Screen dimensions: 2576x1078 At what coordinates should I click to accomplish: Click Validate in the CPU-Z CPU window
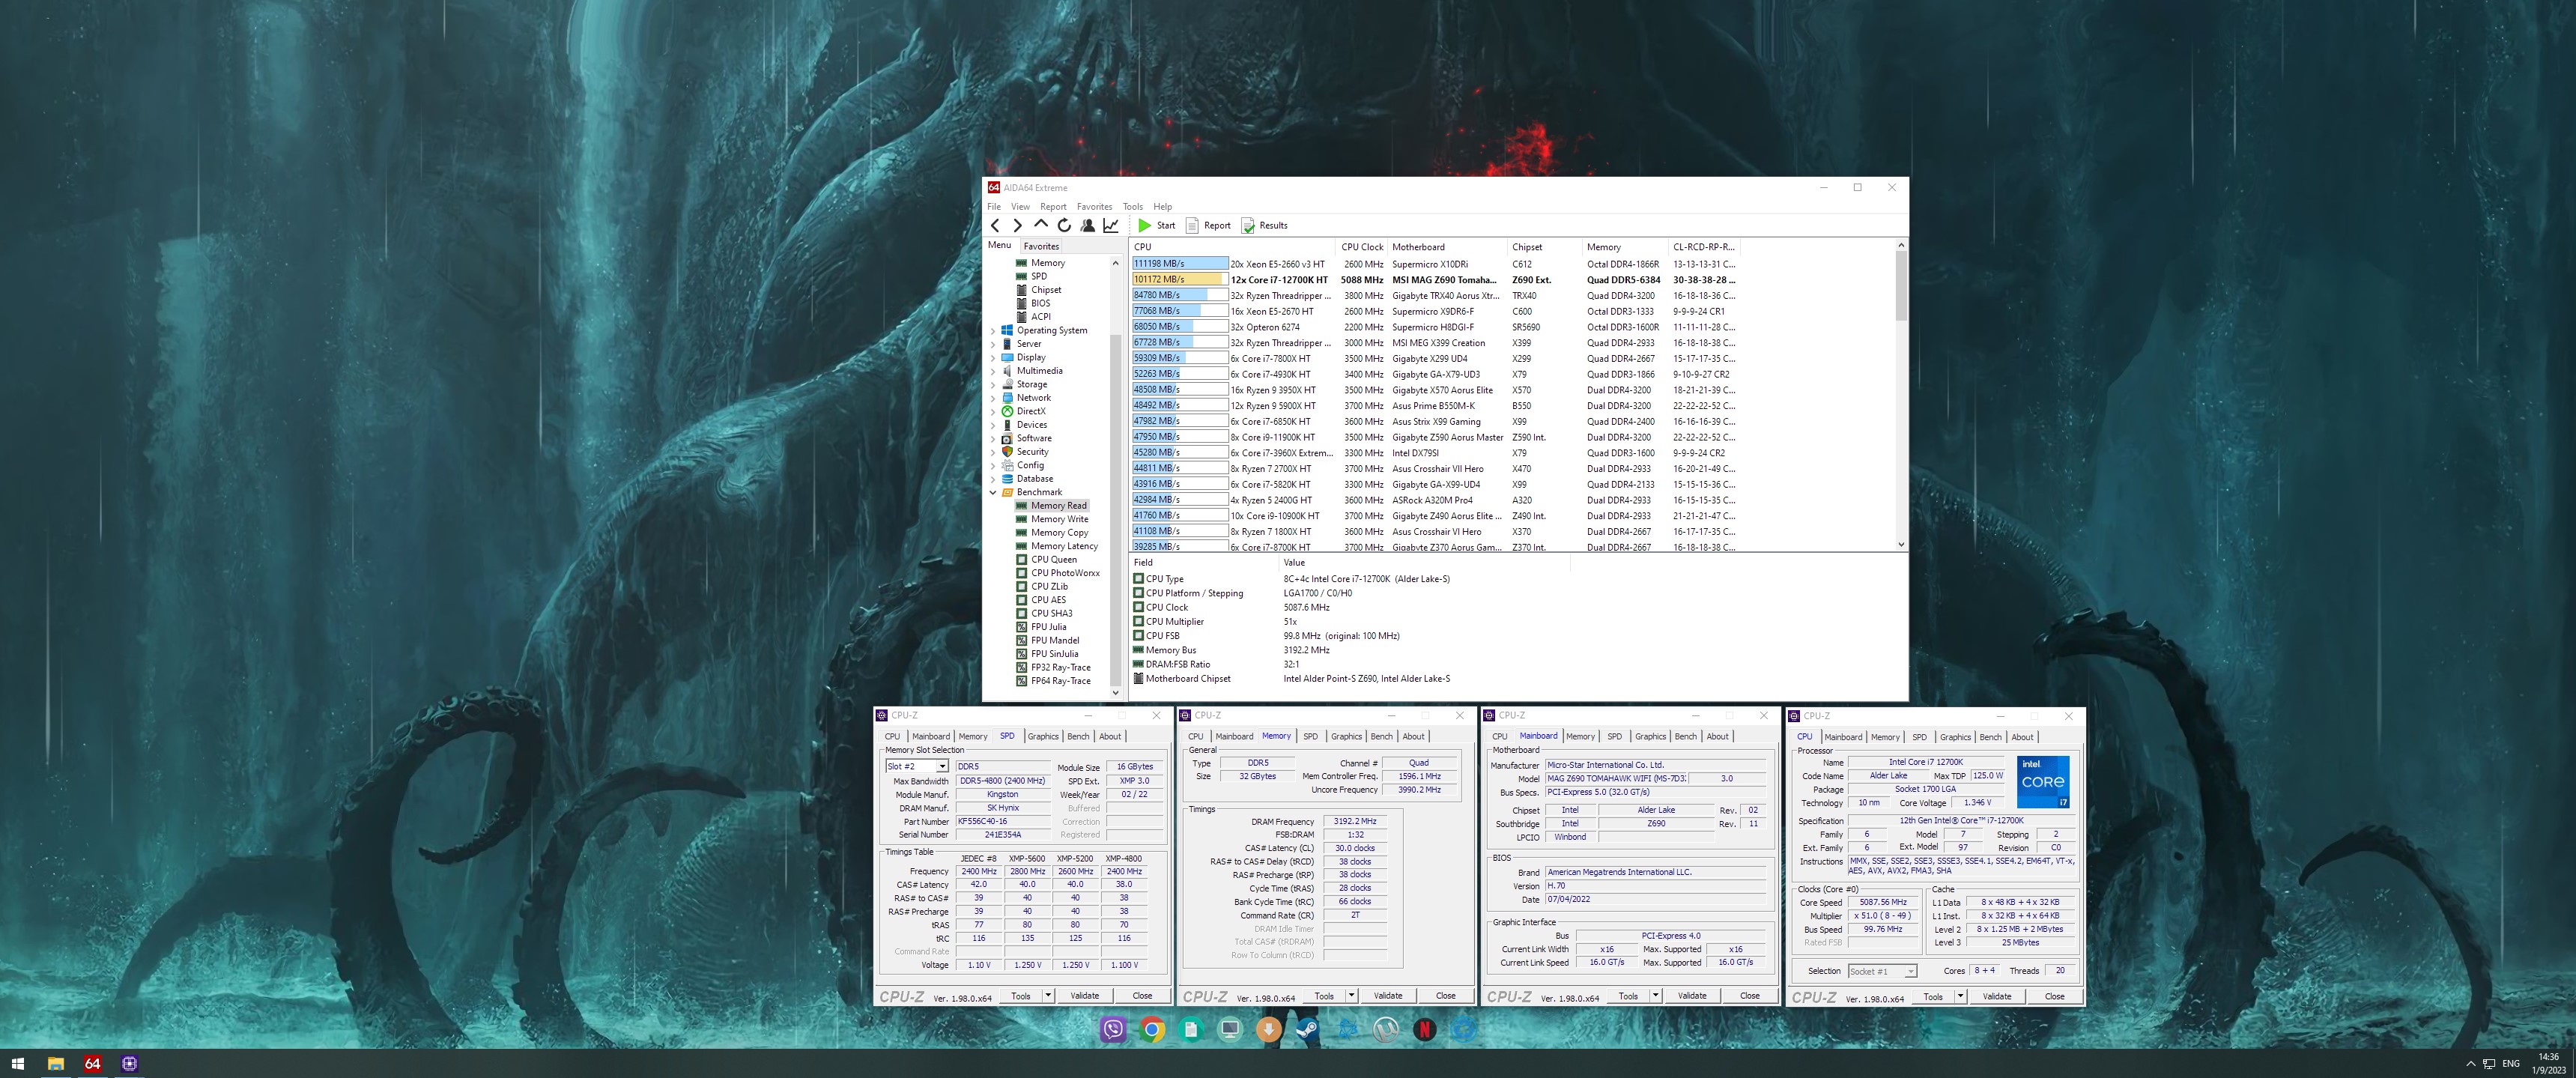[x=1996, y=996]
